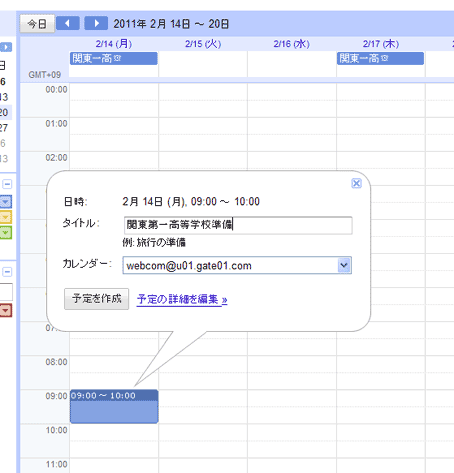Collapse the Other Calendars section minus icon
This screenshot has width=454, height=473.
7,272
